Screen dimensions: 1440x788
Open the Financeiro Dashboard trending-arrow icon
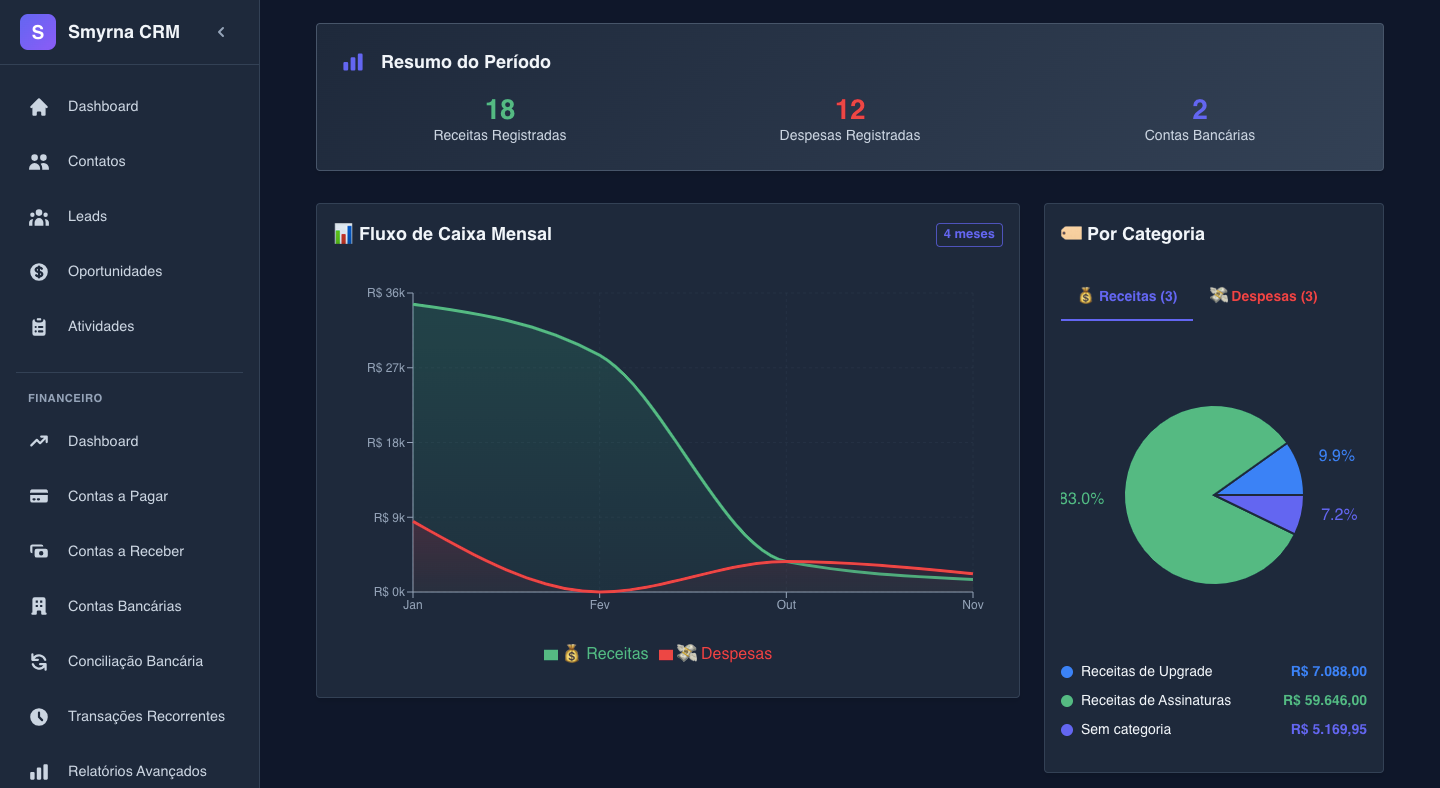(39, 441)
